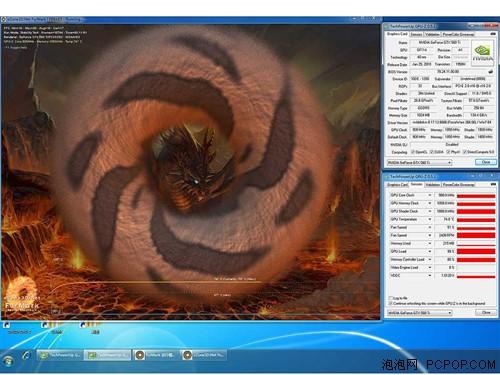
Task: Toggle the PhysX computing checkbox
Action: tap(449, 152)
